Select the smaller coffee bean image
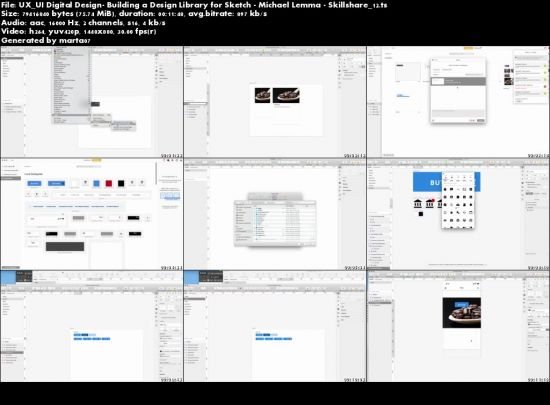 click(x=262, y=95)
